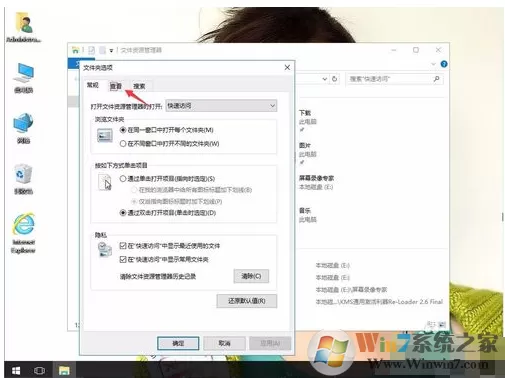Select the Internet Explorer desktop icon
The image size is (505, 378).
coord(23,233)
